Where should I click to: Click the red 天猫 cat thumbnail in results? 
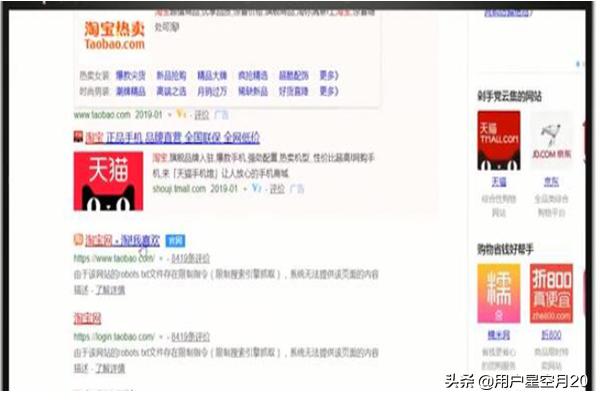[x=108, y=181]
